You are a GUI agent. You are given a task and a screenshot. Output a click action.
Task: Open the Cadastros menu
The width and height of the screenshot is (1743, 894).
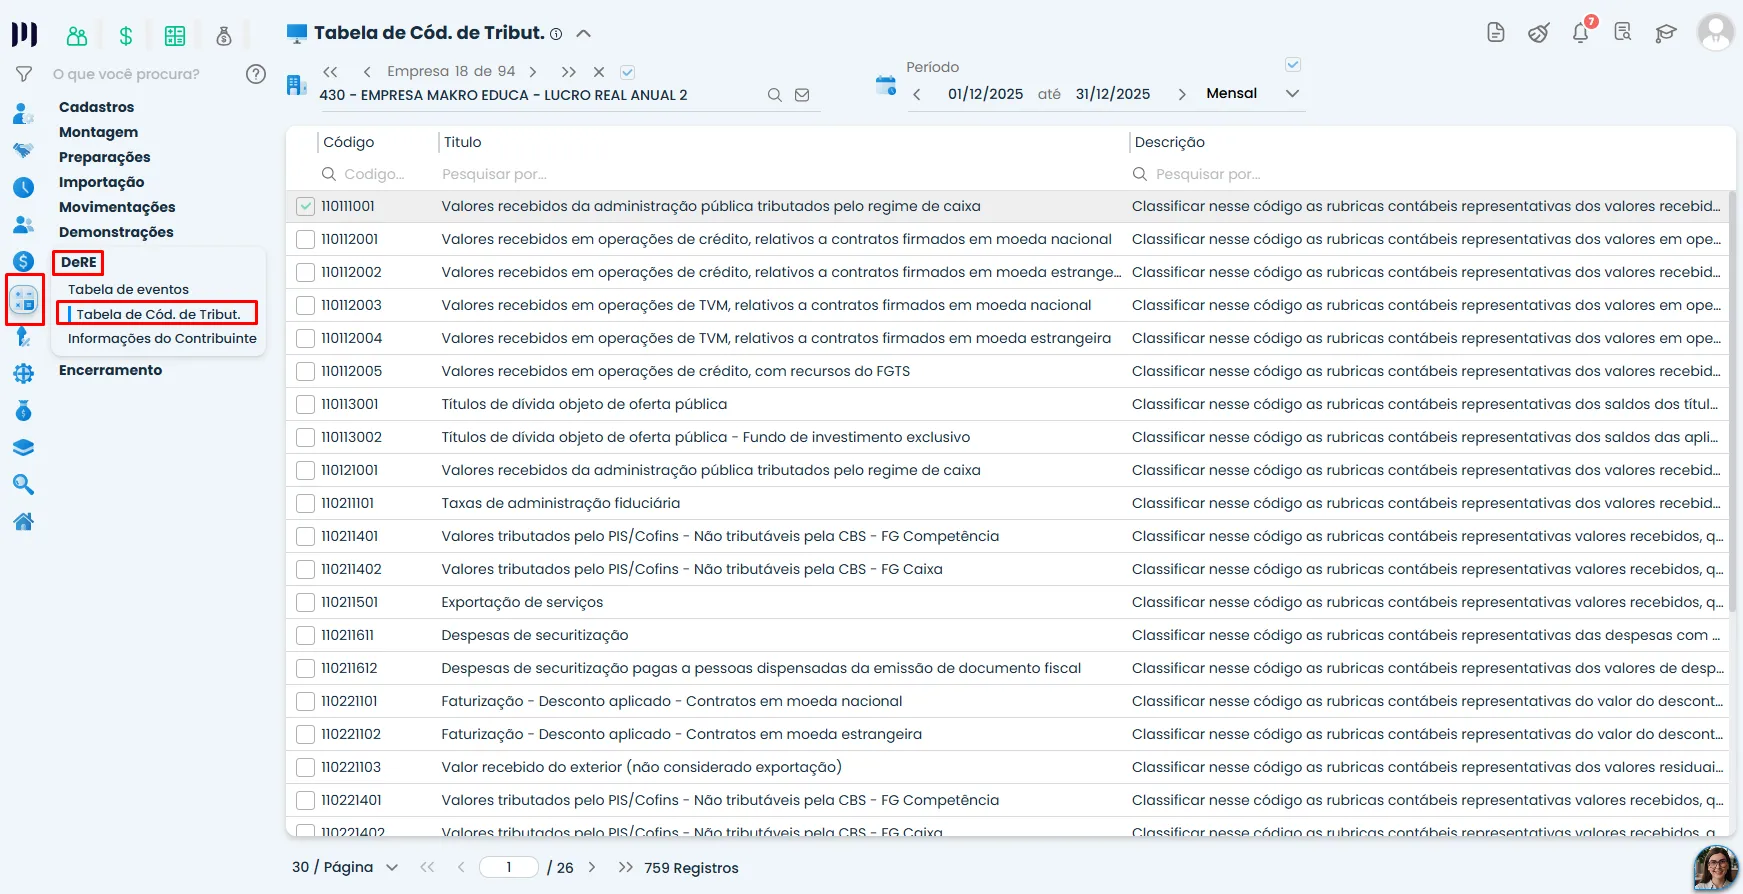[x=96, y=107]
